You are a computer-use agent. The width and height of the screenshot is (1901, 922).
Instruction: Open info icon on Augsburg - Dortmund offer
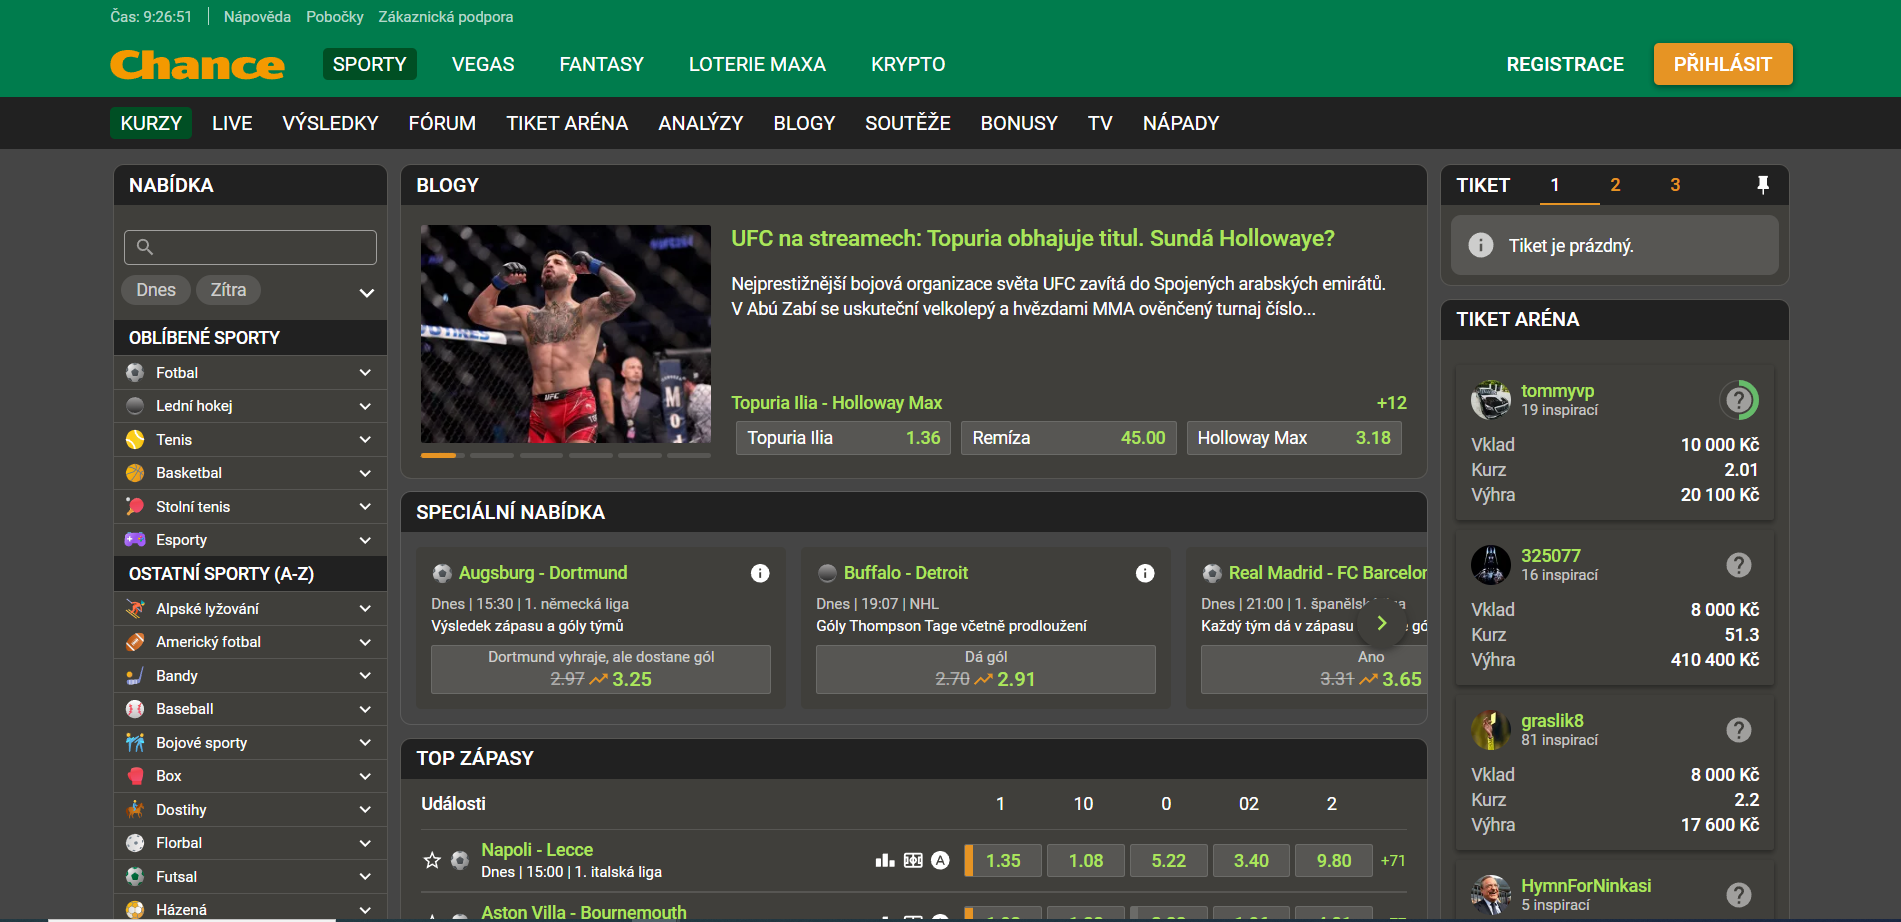coord(760,573)
